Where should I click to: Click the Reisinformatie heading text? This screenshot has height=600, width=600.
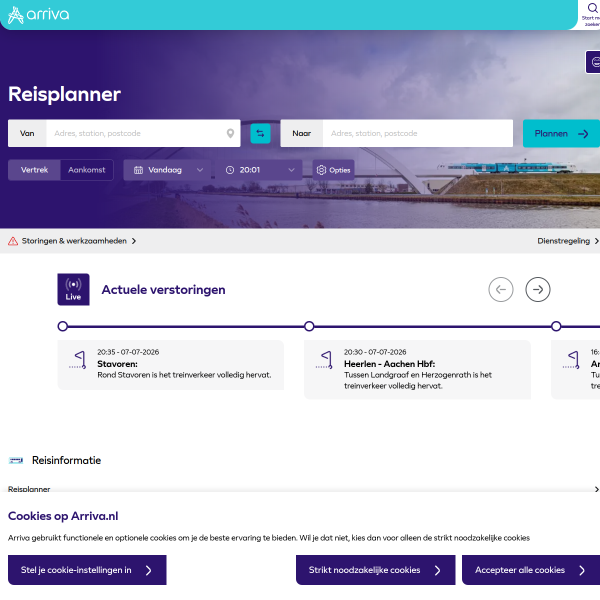coord(67,460)
